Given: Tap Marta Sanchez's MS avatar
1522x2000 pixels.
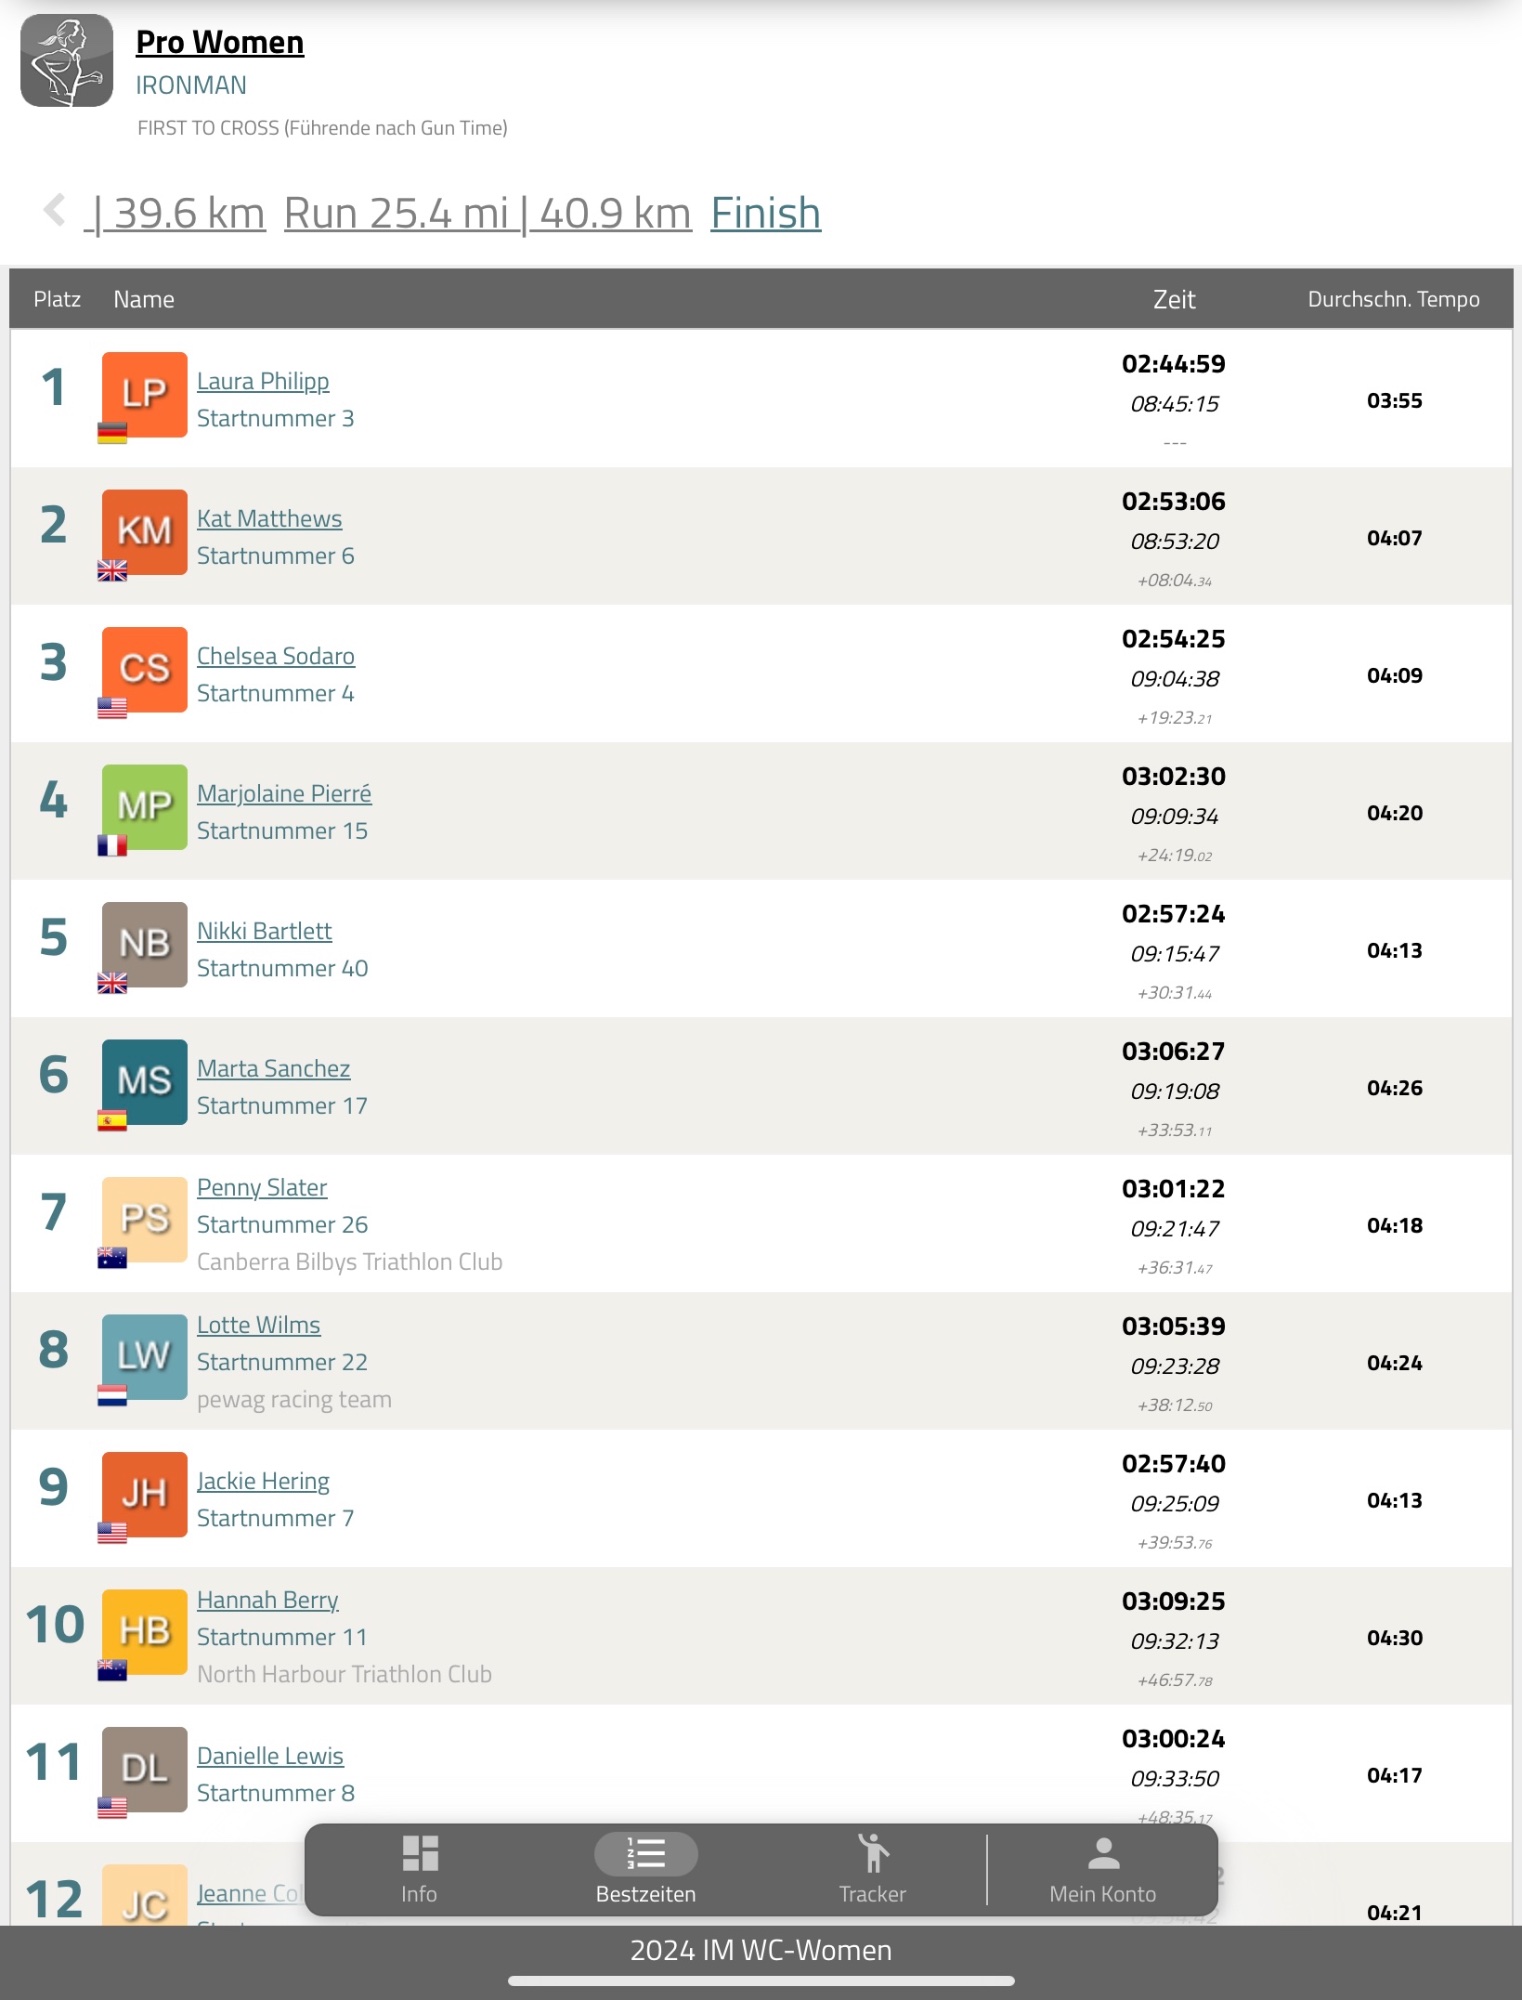Looking at the screenshot, I should (144, 1082).
